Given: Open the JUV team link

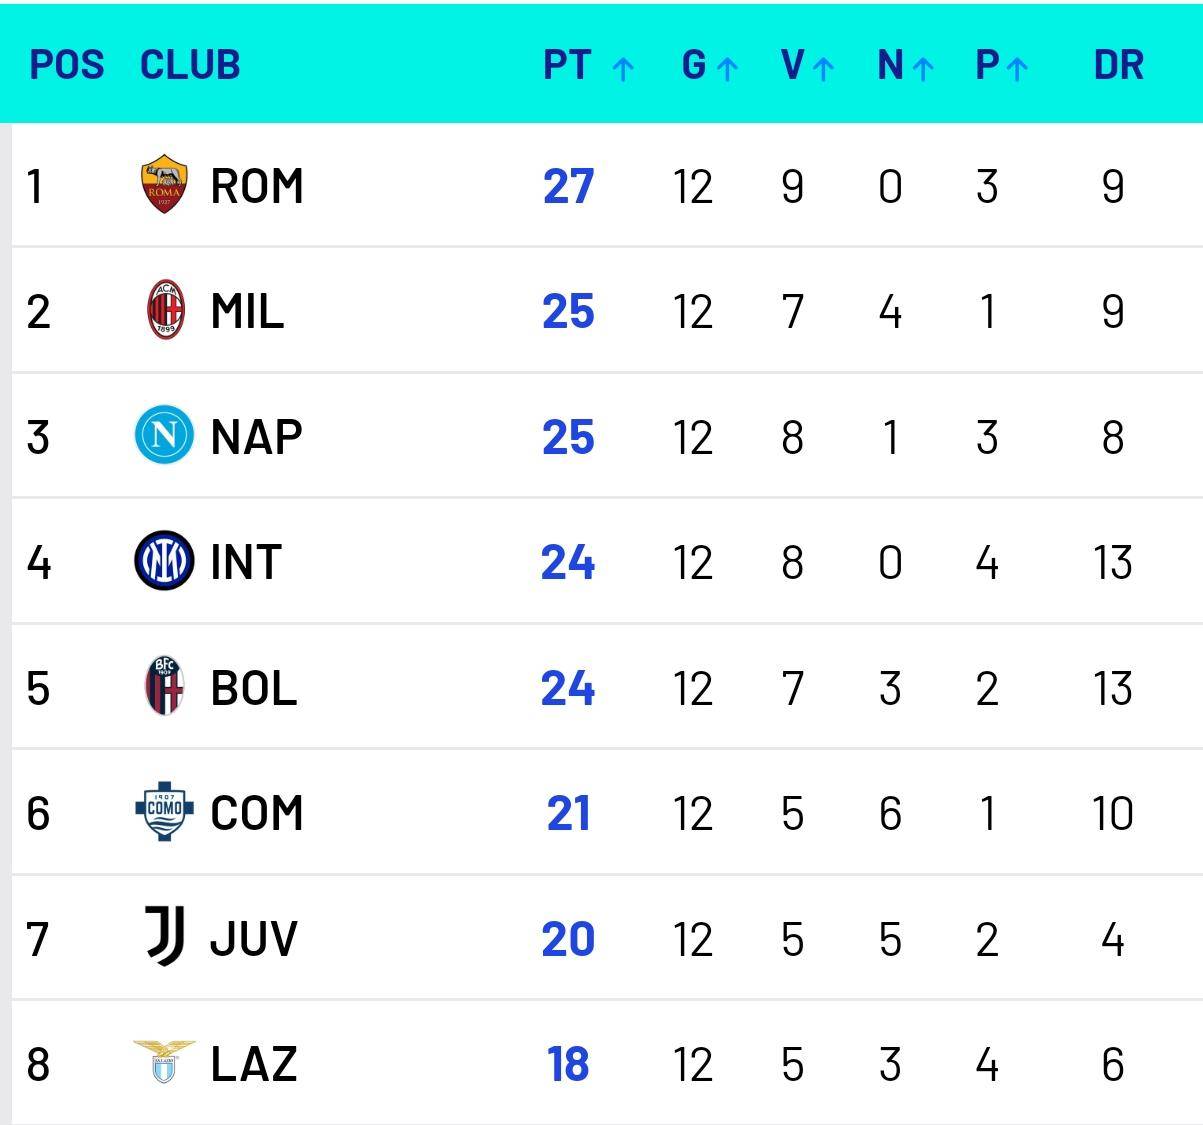Looking at the screenshot, I should [253, 938].
